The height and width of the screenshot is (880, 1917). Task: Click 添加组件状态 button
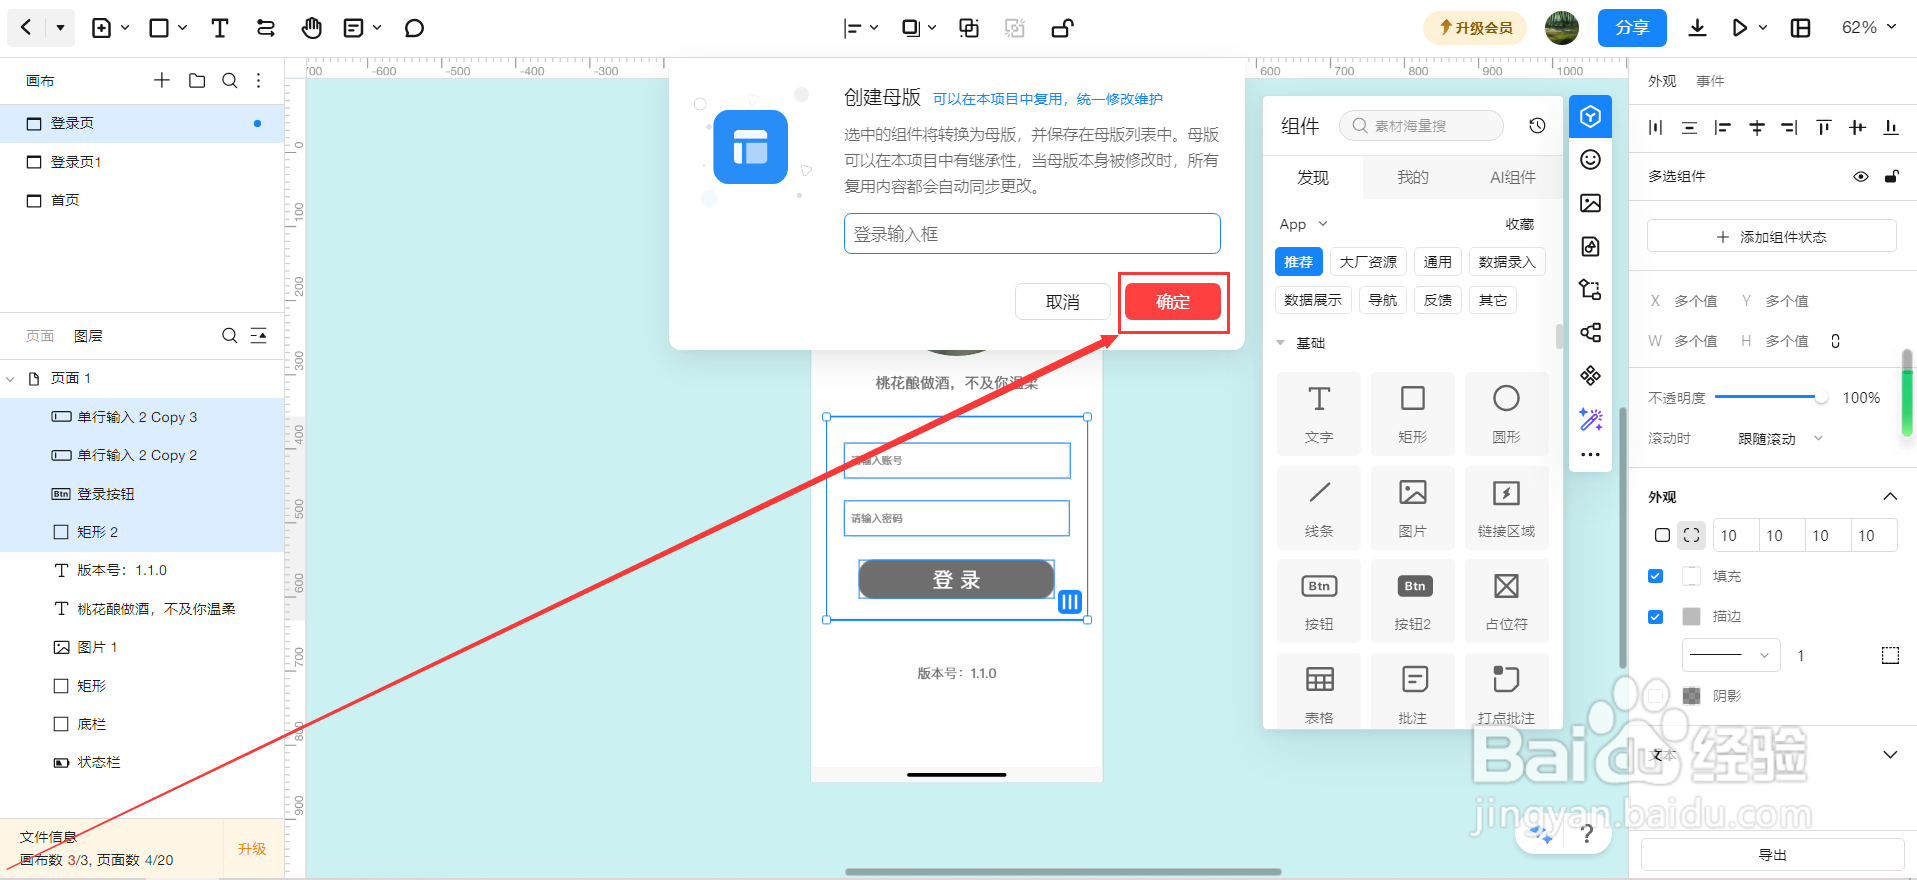point(1771,237)
